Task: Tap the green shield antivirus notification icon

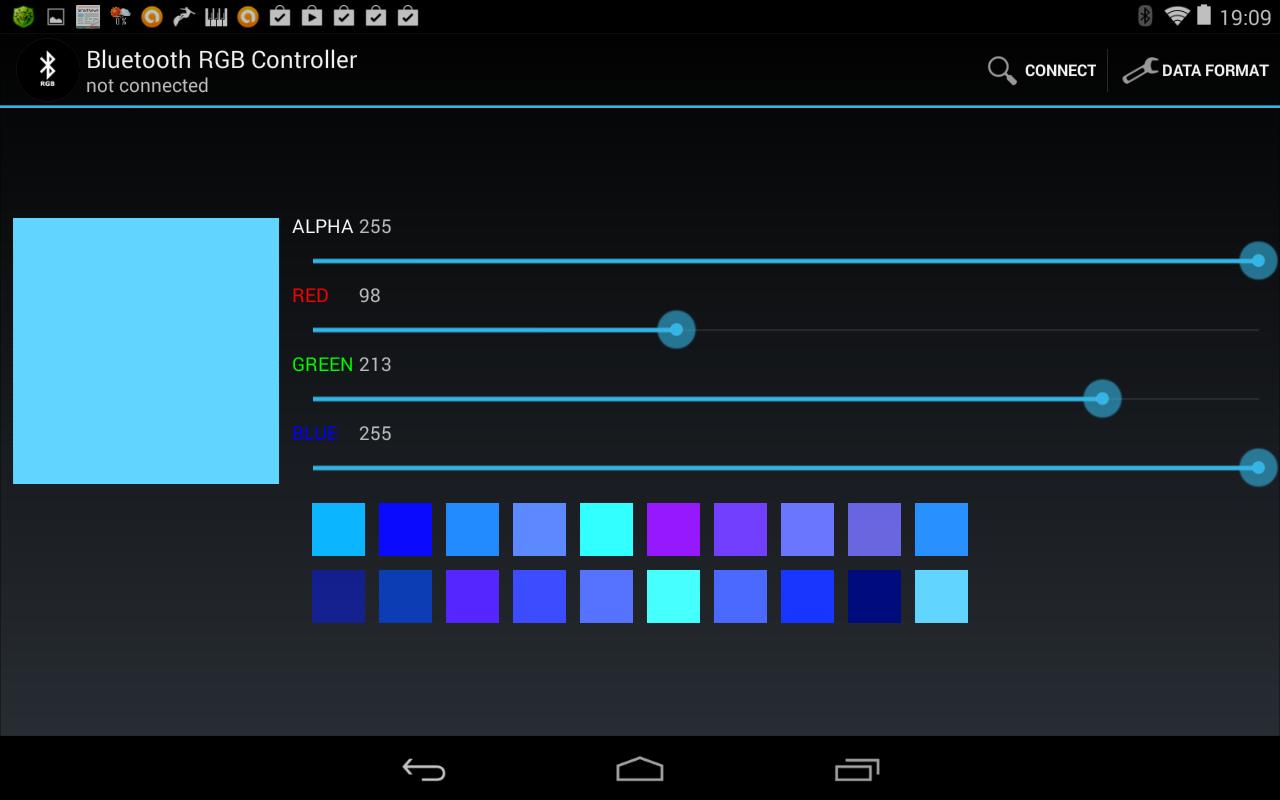Action: (22, 15)
